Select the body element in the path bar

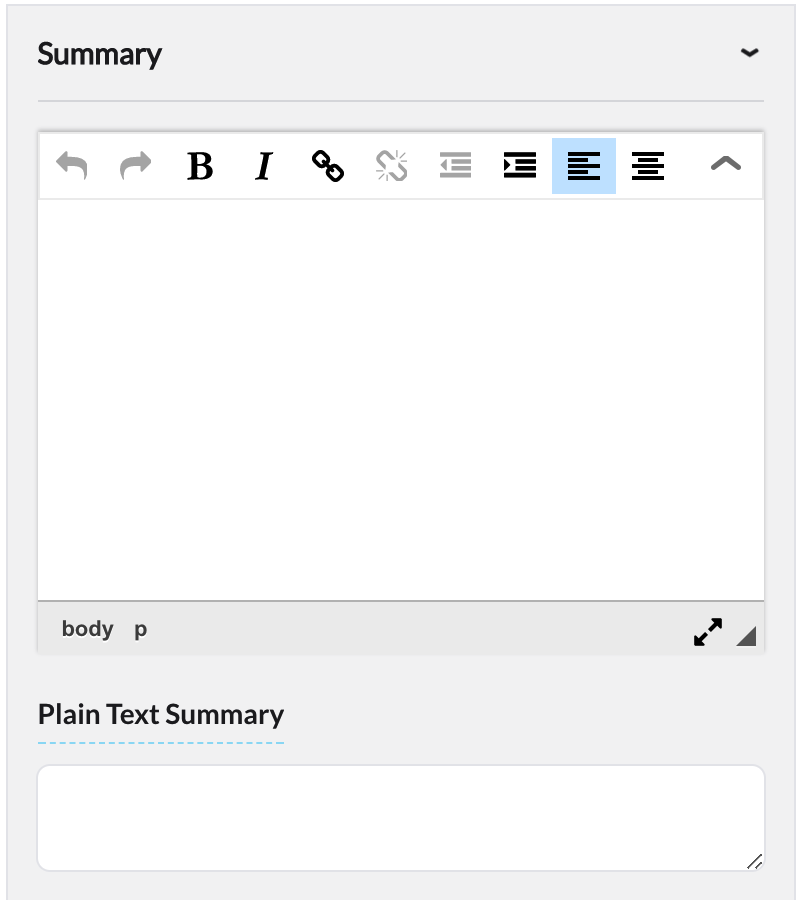tap(87, 628)
